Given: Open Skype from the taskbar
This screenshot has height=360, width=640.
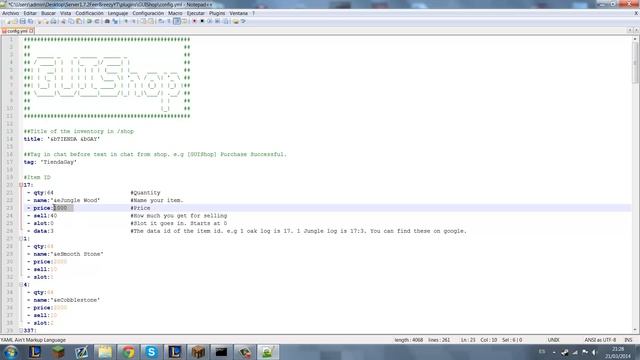Looking at the screenshot, I should point(151,352).
